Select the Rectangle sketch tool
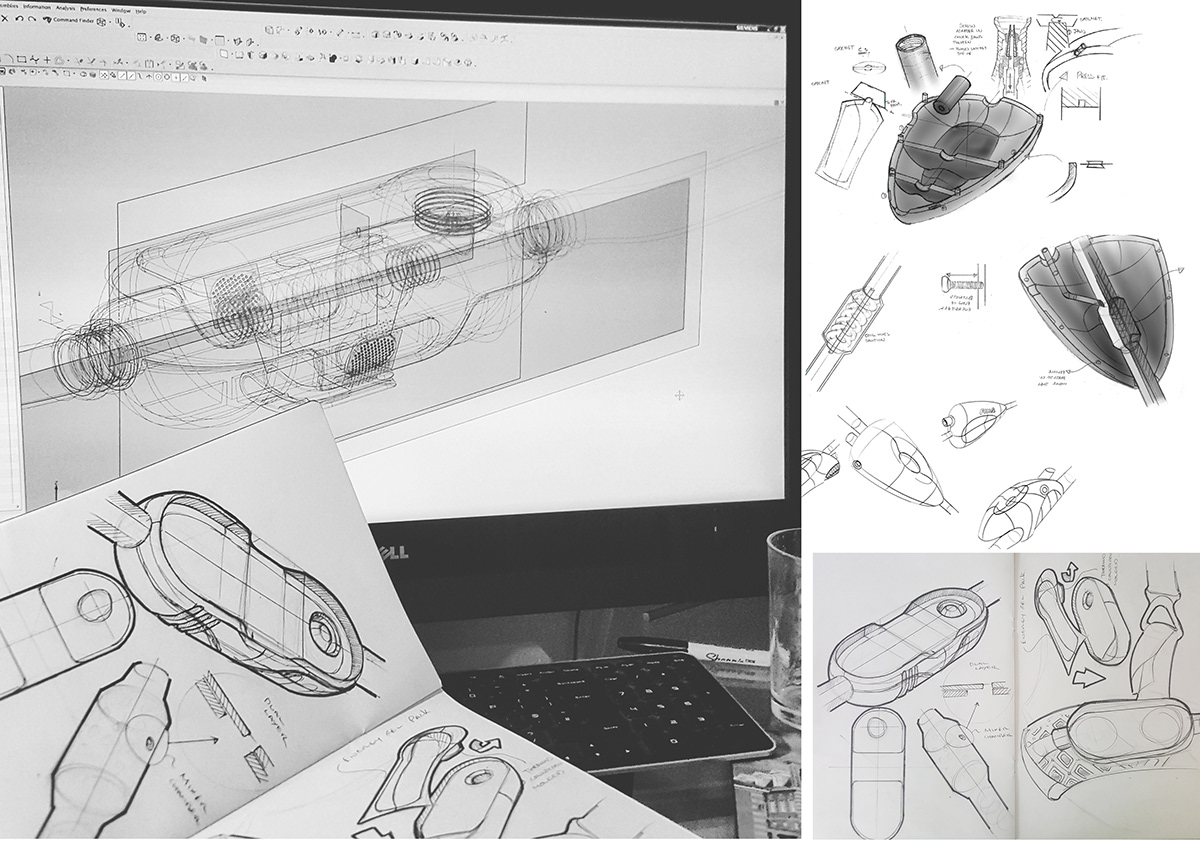Image resolution: width=1200 pixels, height=849 pixels. 21,60
